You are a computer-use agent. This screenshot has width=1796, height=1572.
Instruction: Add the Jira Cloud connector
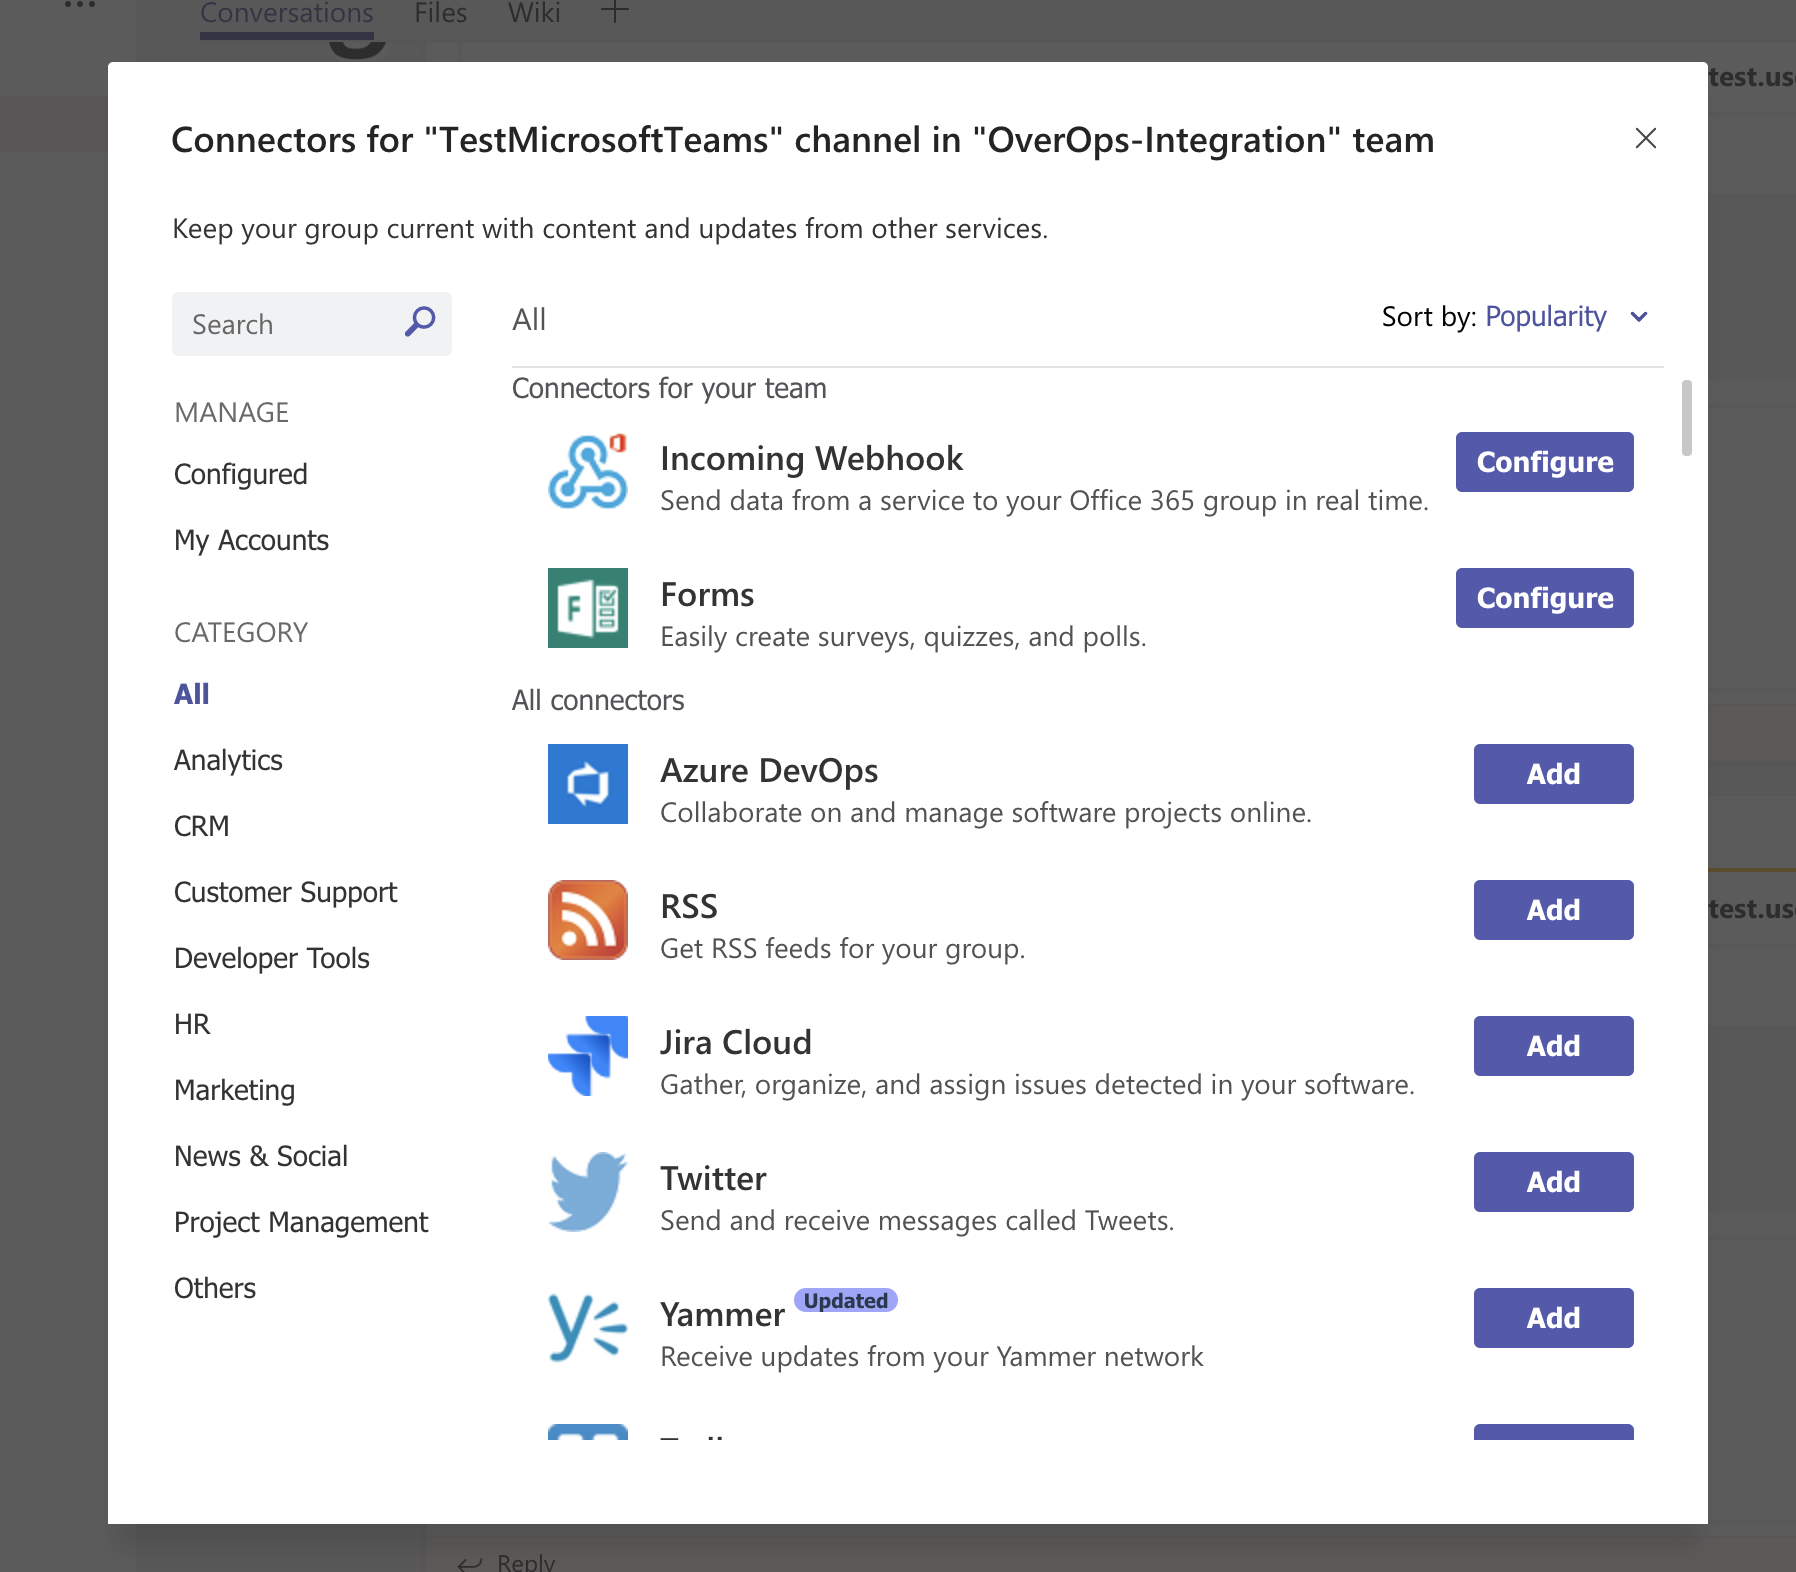[x=1554, y=1046]
